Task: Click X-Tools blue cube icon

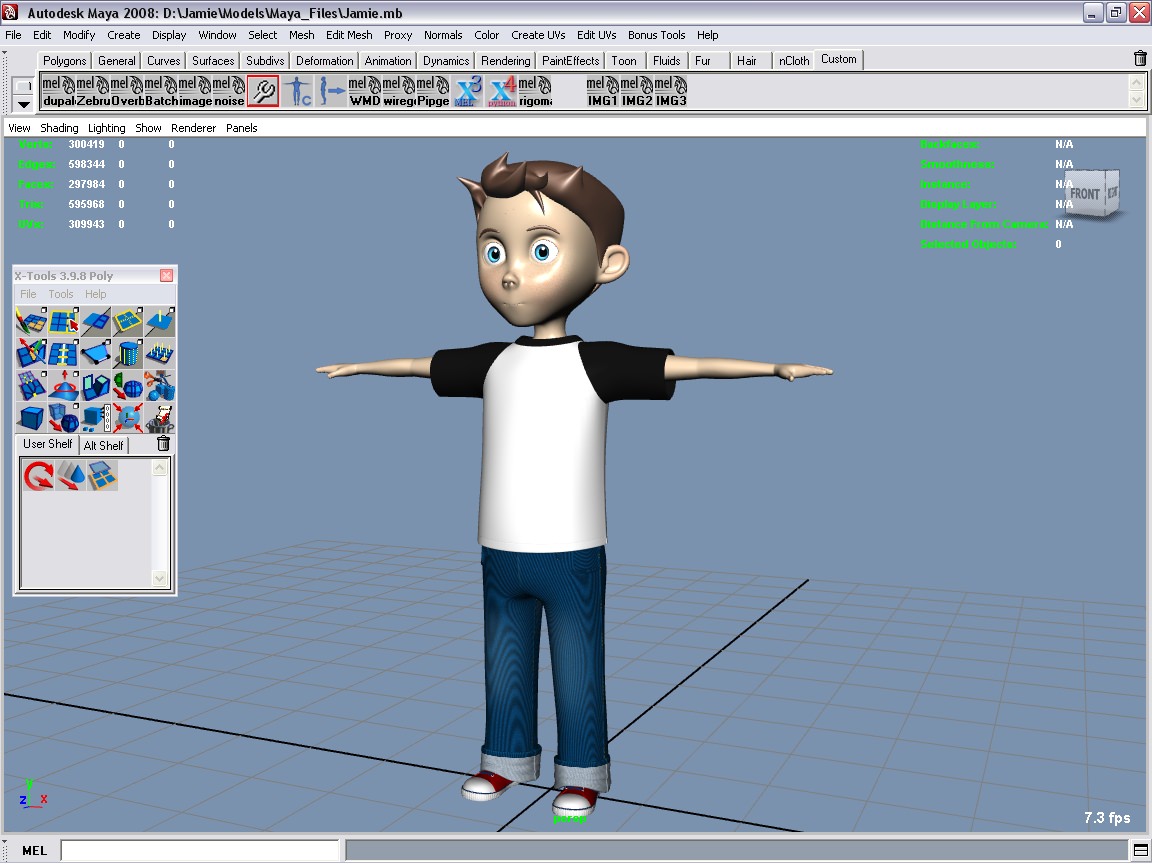Action: (31, 418)
